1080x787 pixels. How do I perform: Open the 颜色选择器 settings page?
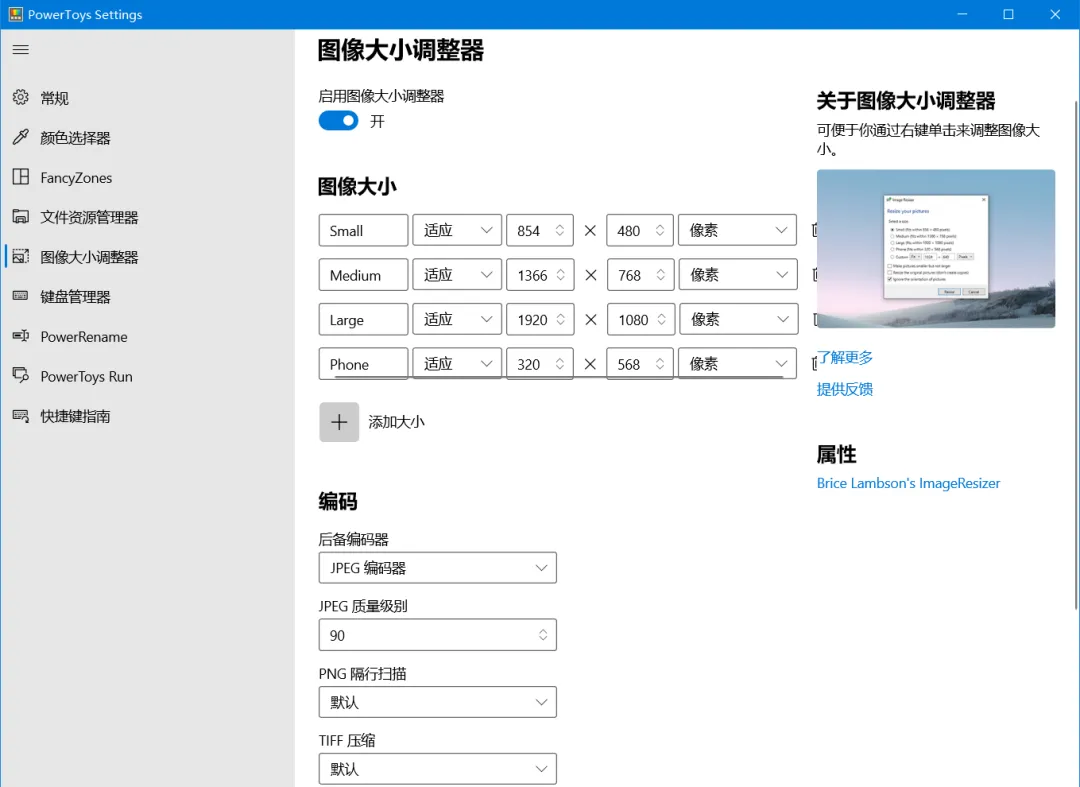point(75,138)
